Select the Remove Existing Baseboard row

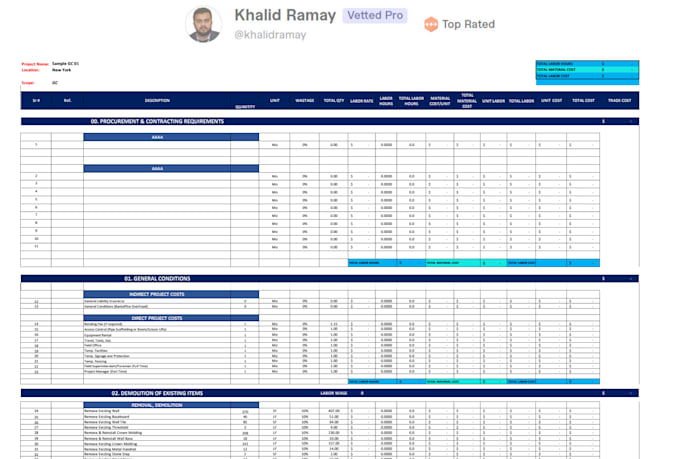pyautogui.click(x=107, y=416)
